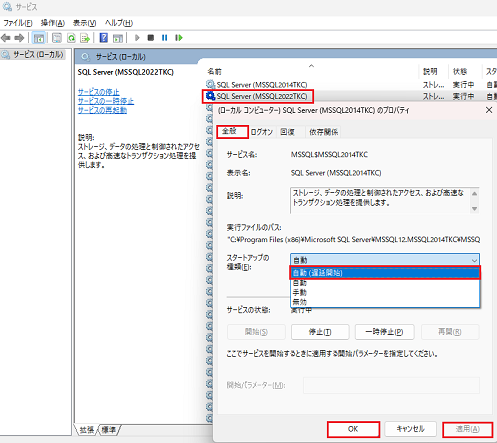The height and width of the screenshot is (443, 497).
Task: Click the Back arrow toolbar icon
Action: [6, 38]
